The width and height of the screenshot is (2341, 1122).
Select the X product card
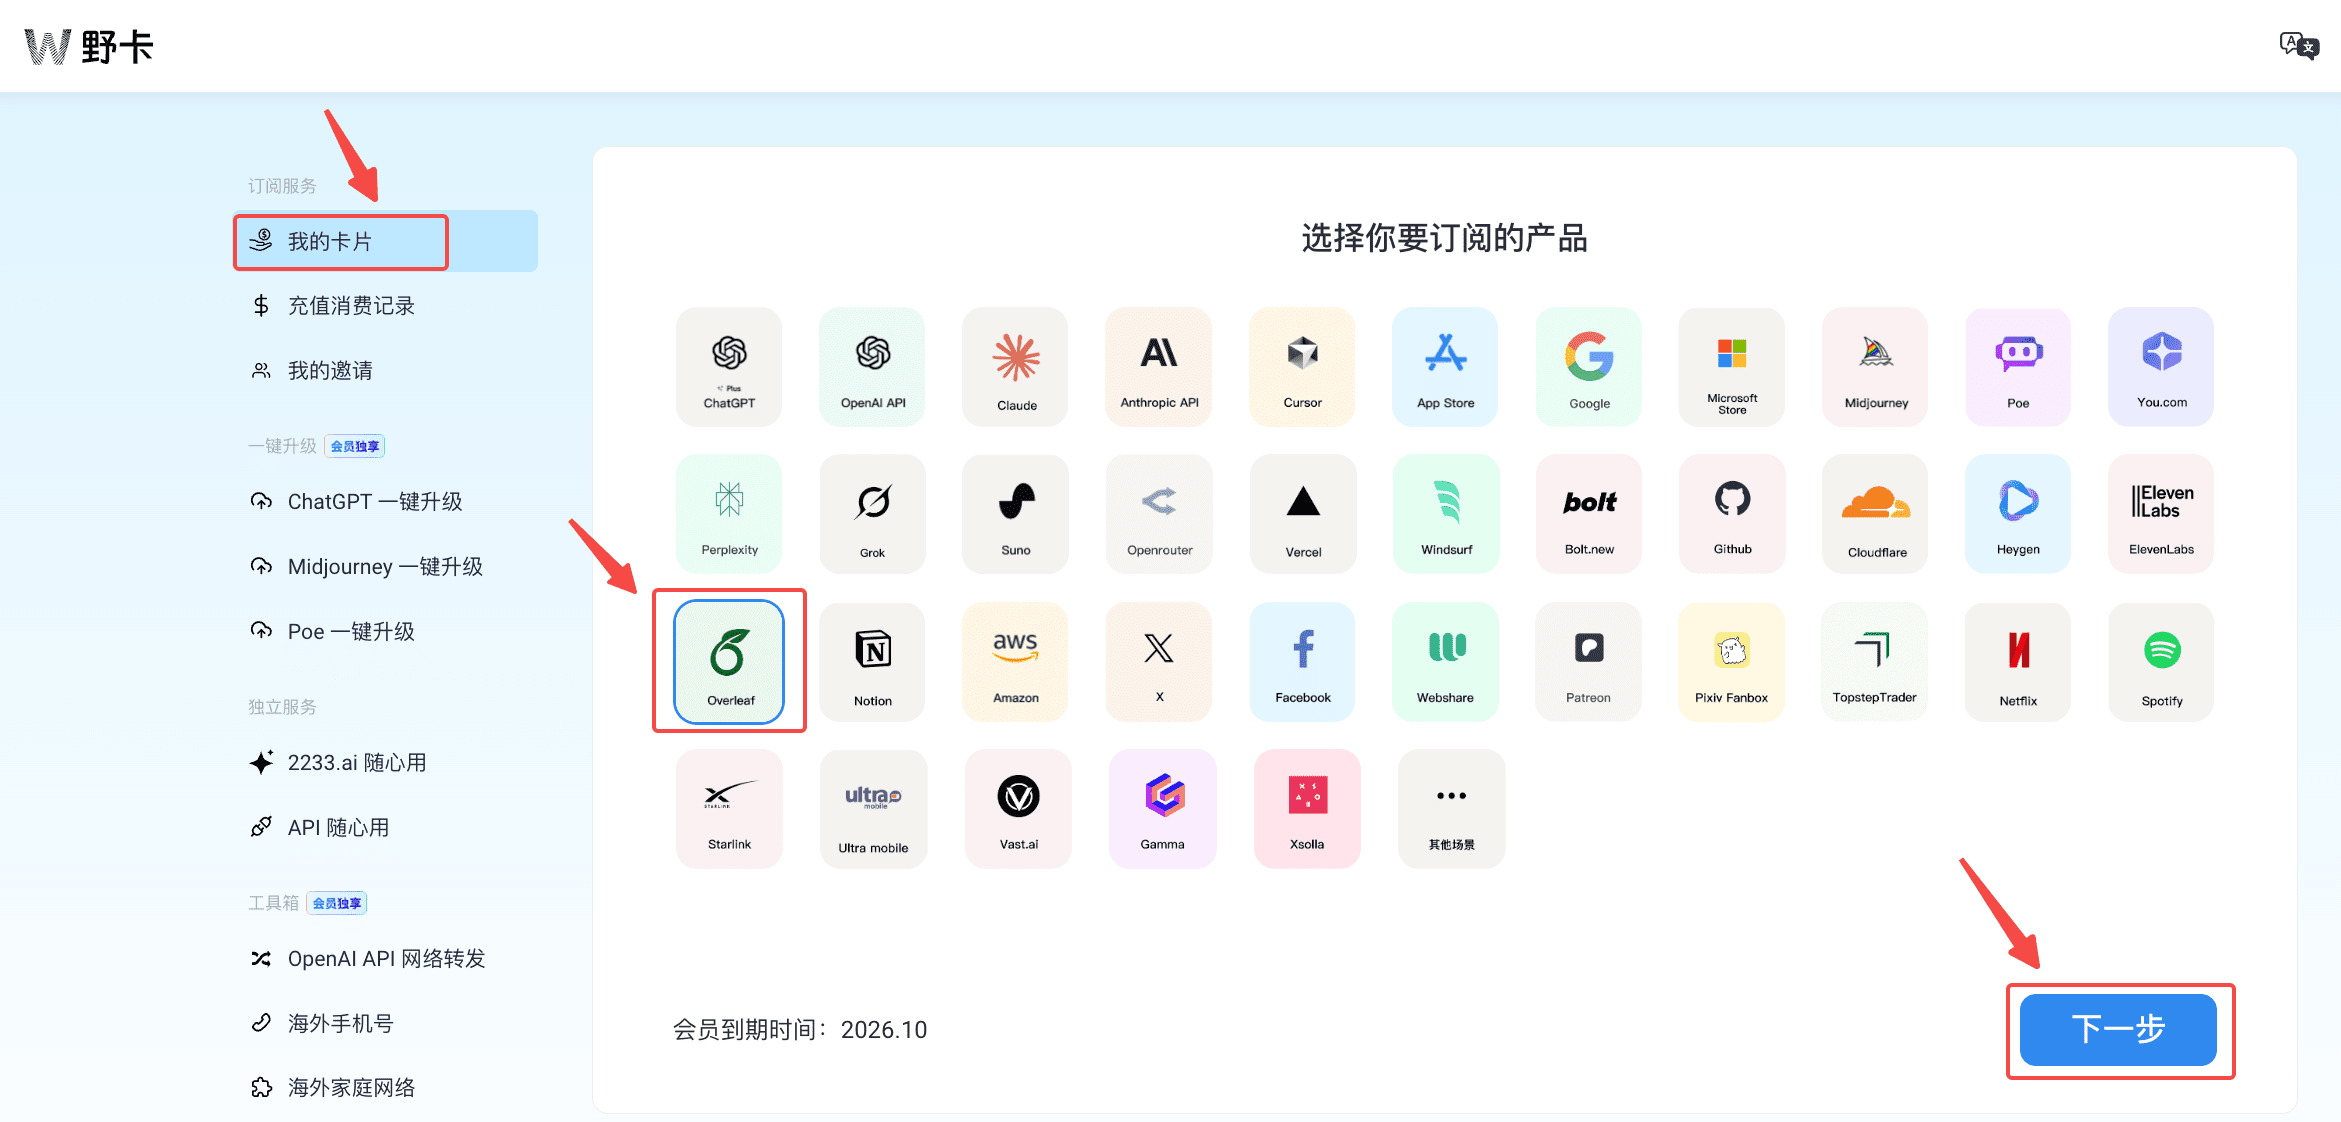[1159, 661]
